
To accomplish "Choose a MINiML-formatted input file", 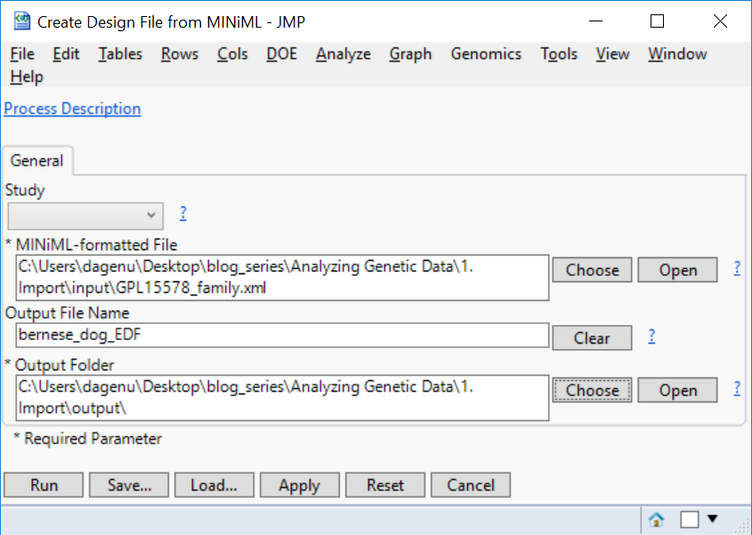I will click(x=592, y=270).
